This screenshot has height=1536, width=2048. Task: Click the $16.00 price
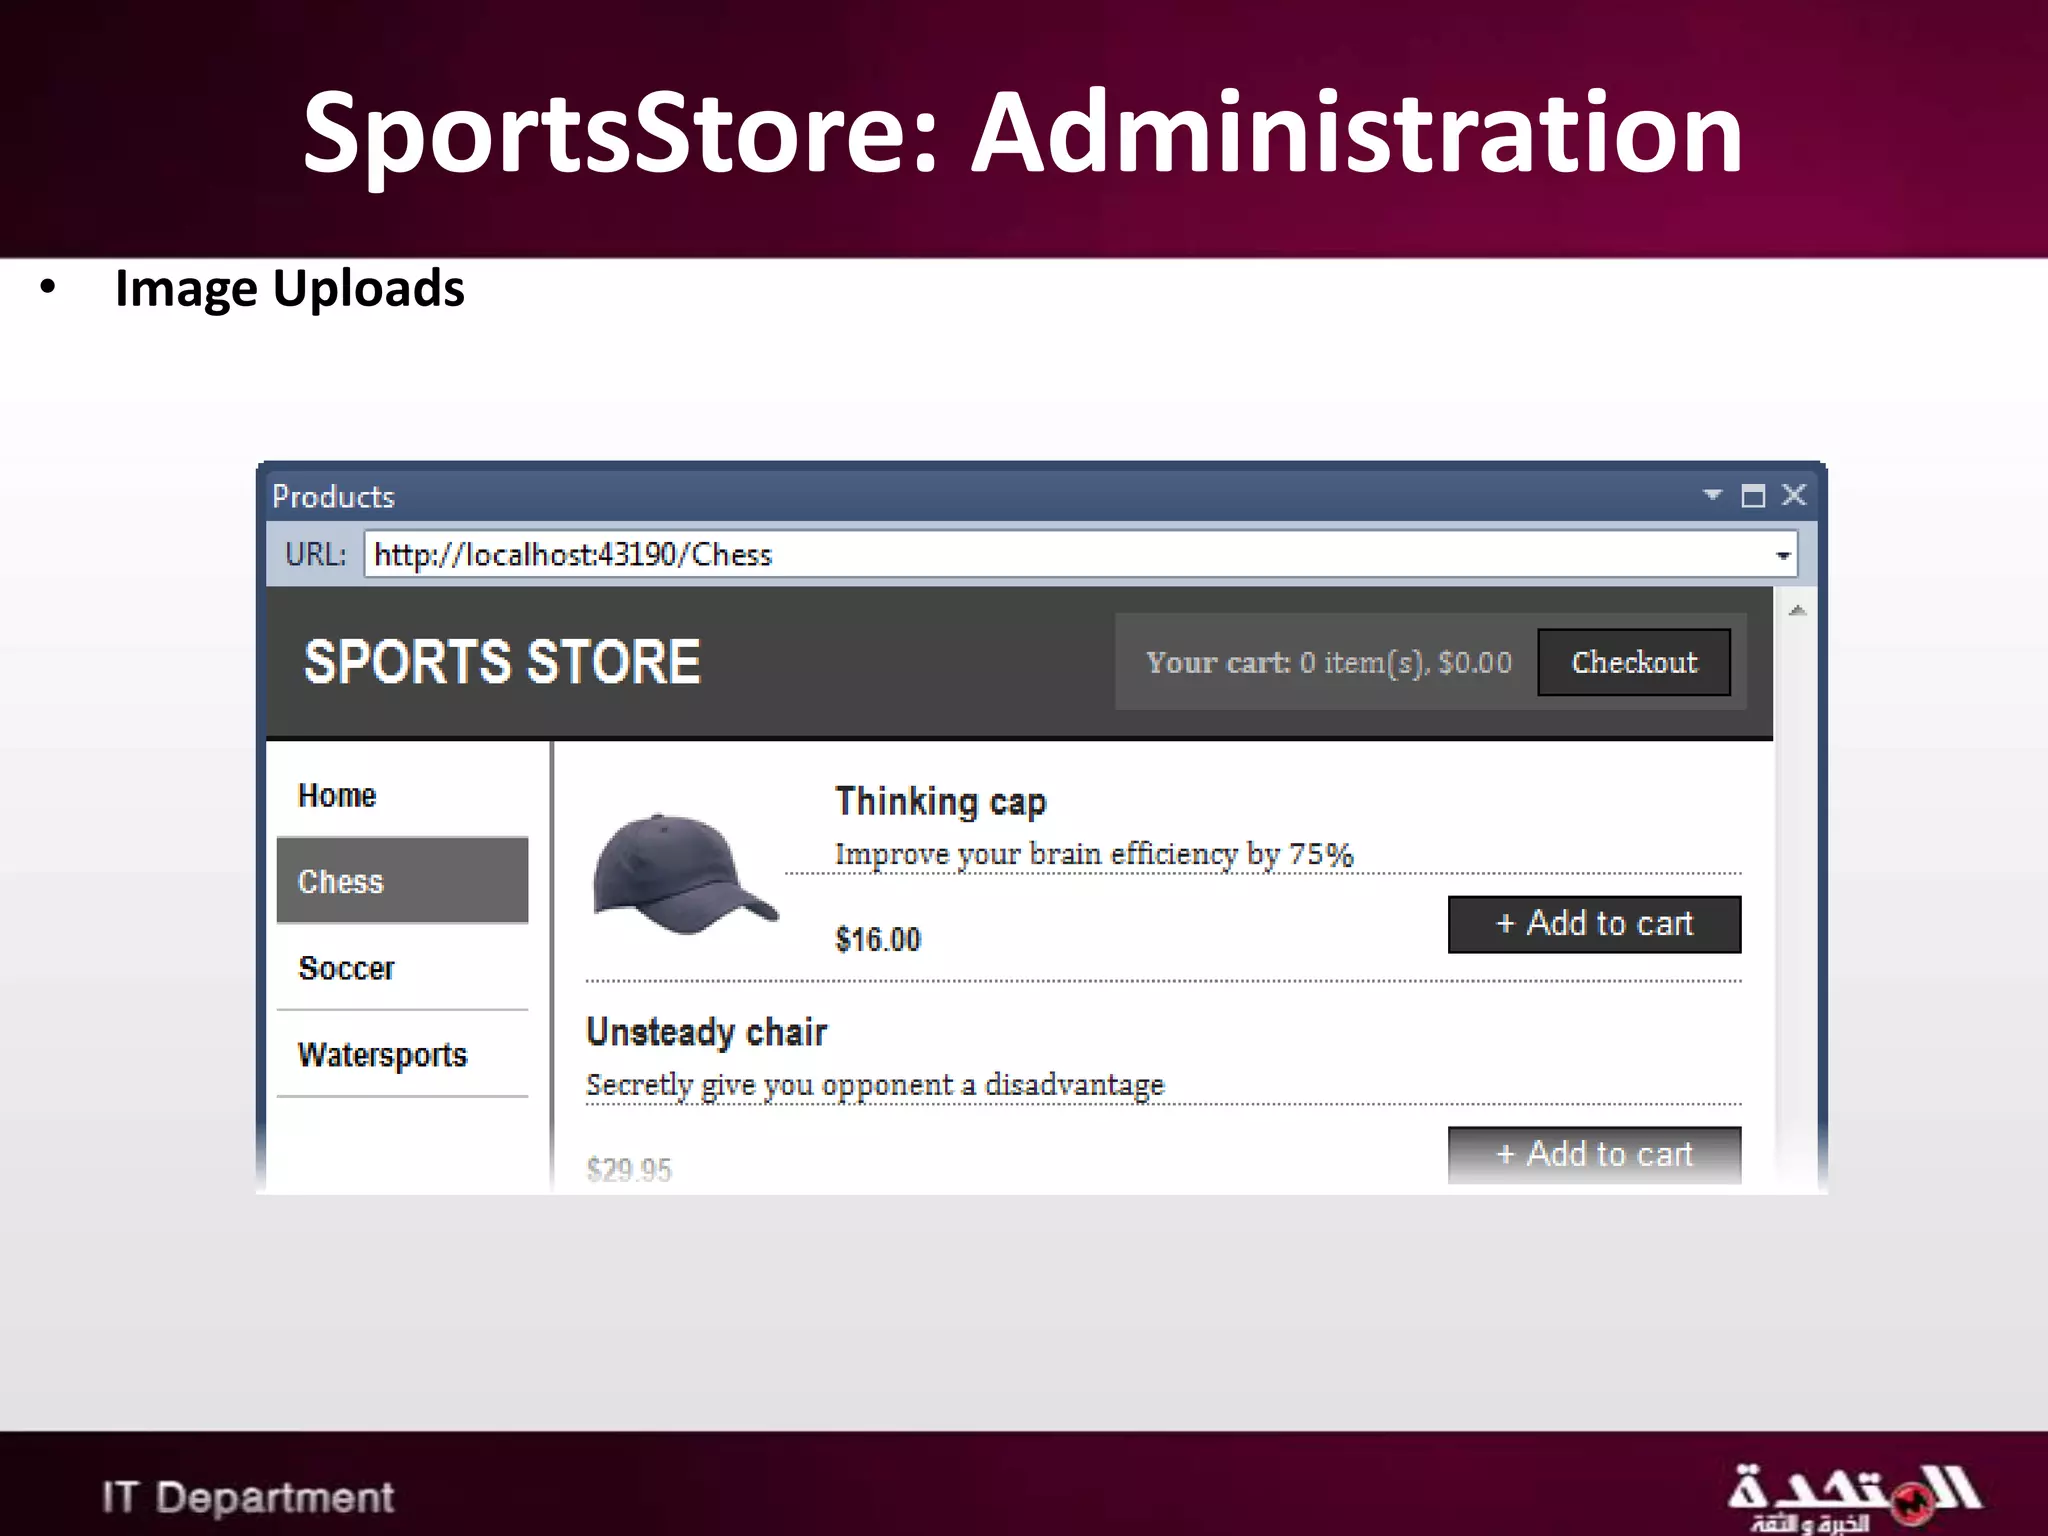[x=878, y=939]
